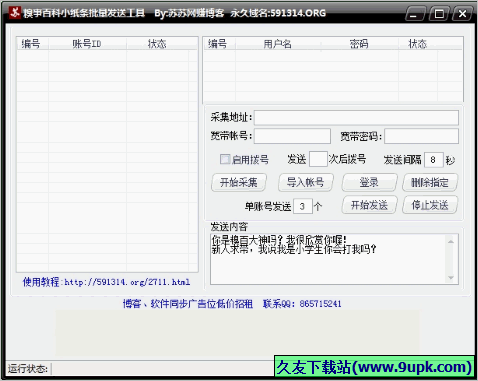Screen dimensions: 478x381
Task: Enable the 启用拔号 checkbox
Action: [x=225, y=159]
